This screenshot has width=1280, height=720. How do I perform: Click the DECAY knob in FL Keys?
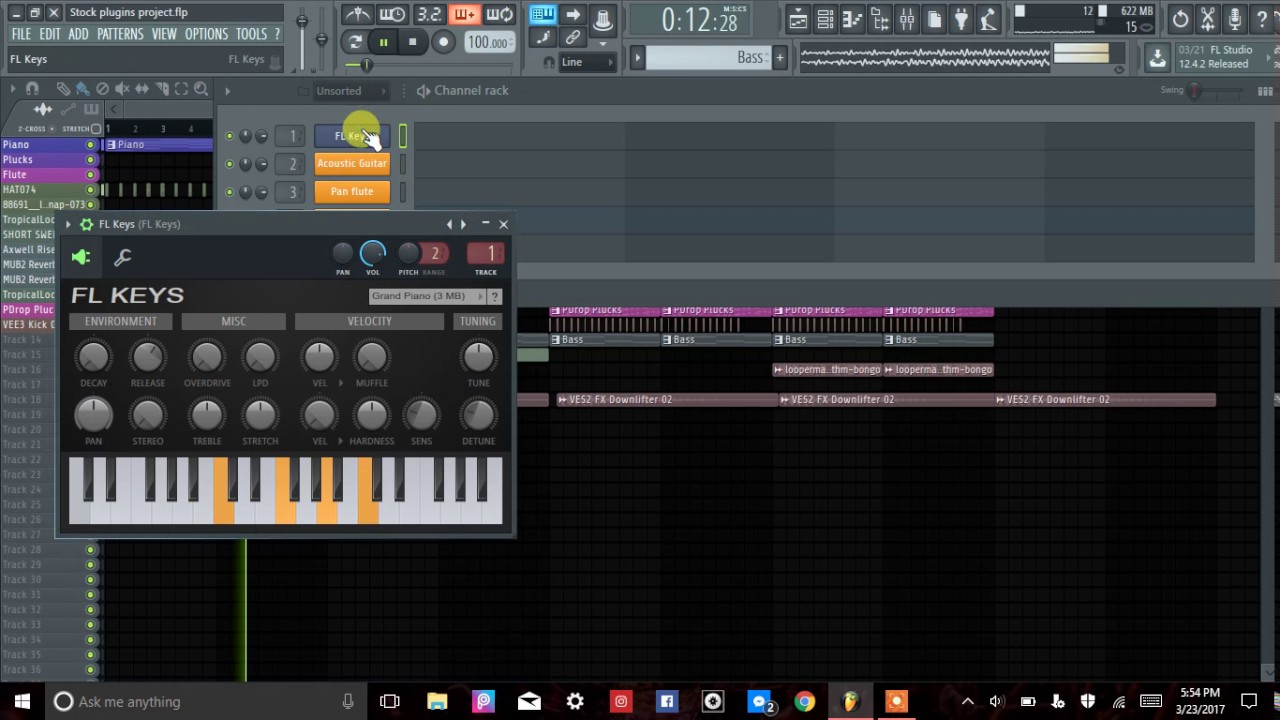(93, 357)
